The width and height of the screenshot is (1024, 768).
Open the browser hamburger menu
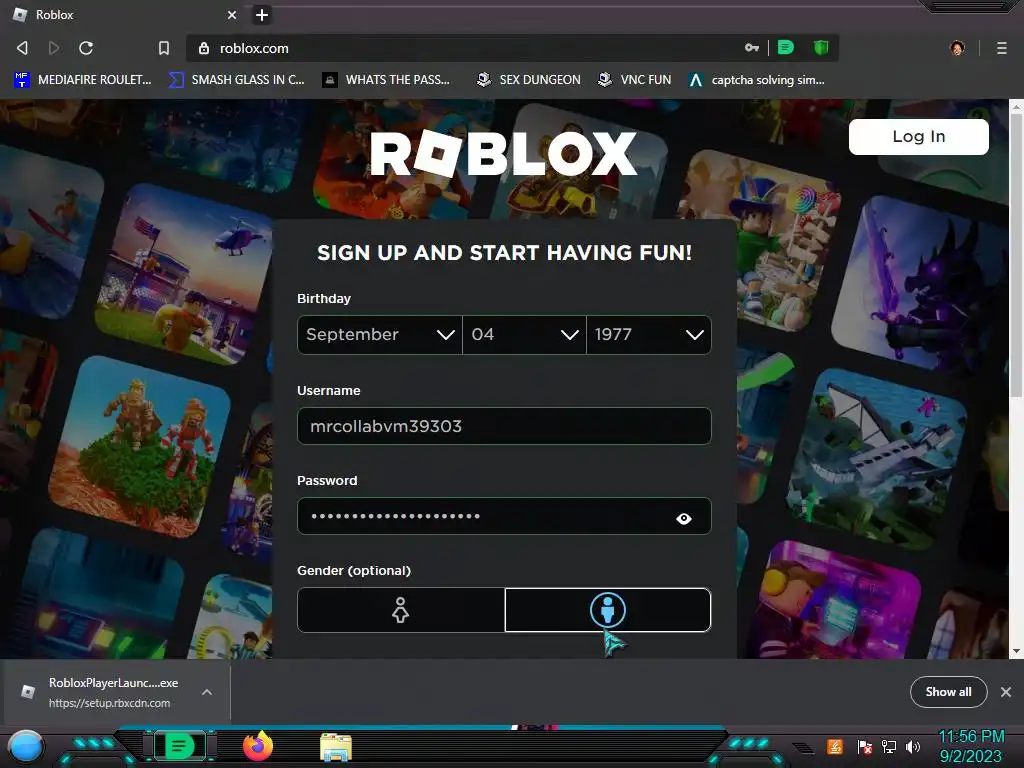pyautogui.click(x=1002, y=48)
